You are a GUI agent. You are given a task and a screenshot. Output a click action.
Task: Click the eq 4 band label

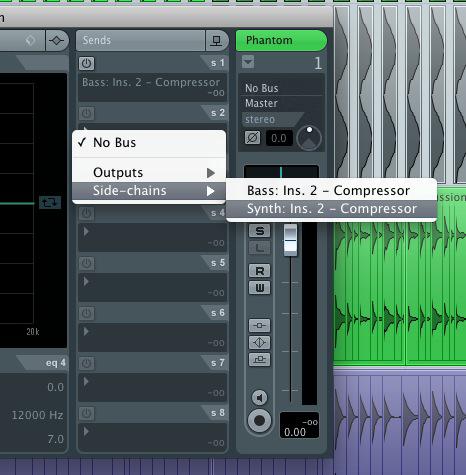click(x=56, y=363)
